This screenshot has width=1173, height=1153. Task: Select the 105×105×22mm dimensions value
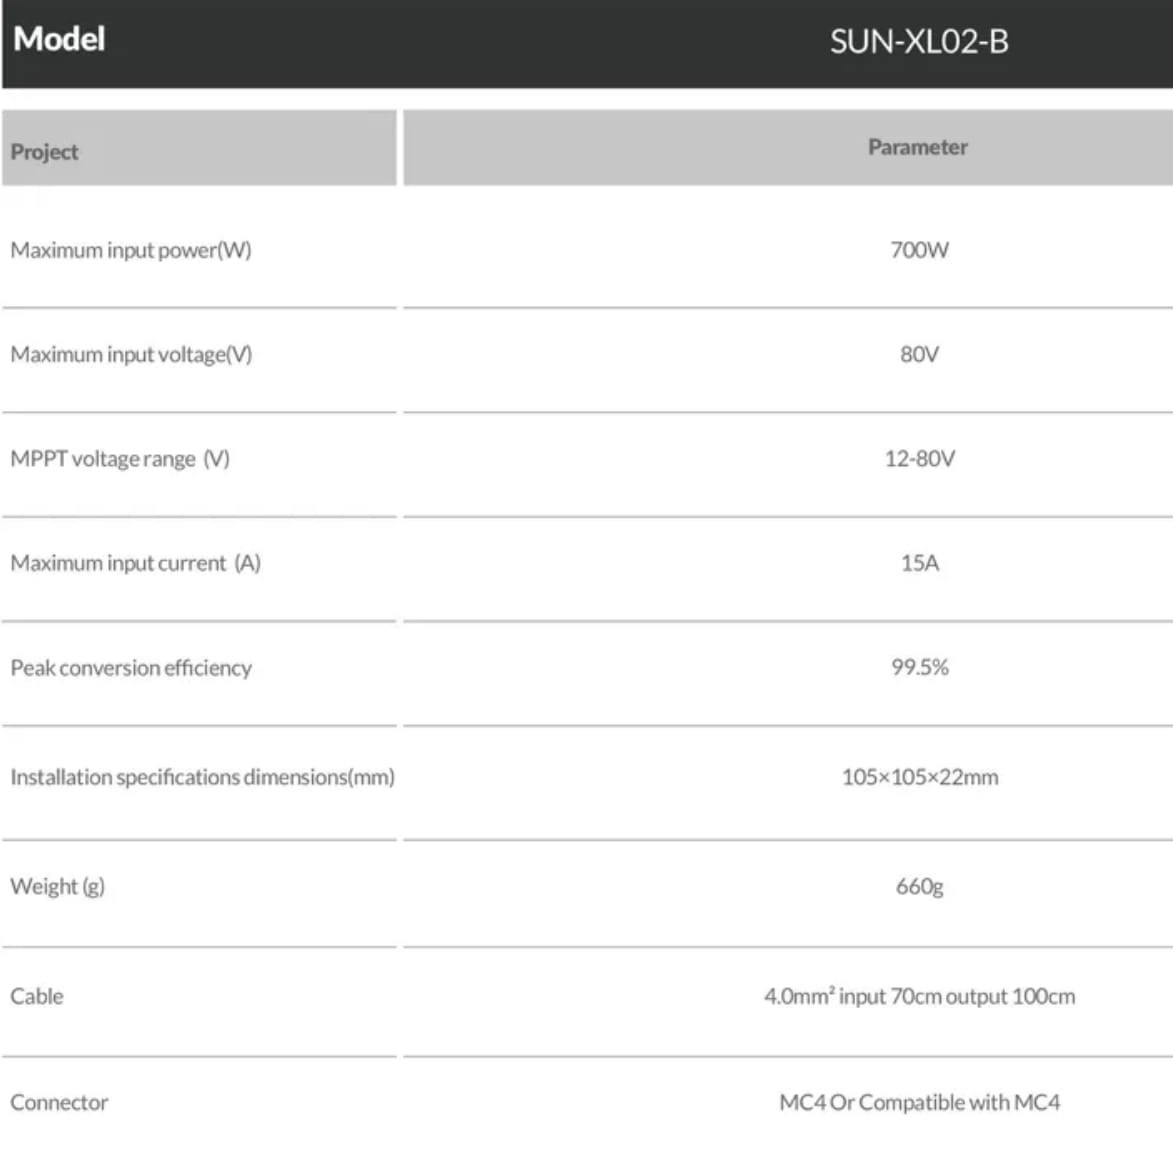919,777
